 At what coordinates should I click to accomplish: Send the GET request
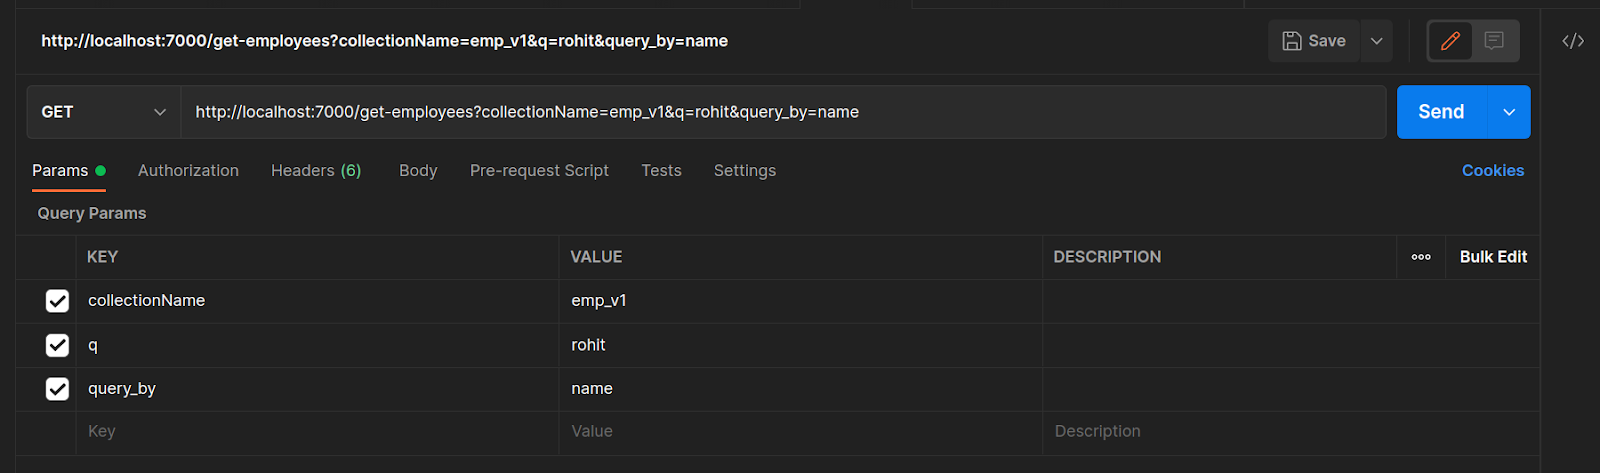(1441, 112)
